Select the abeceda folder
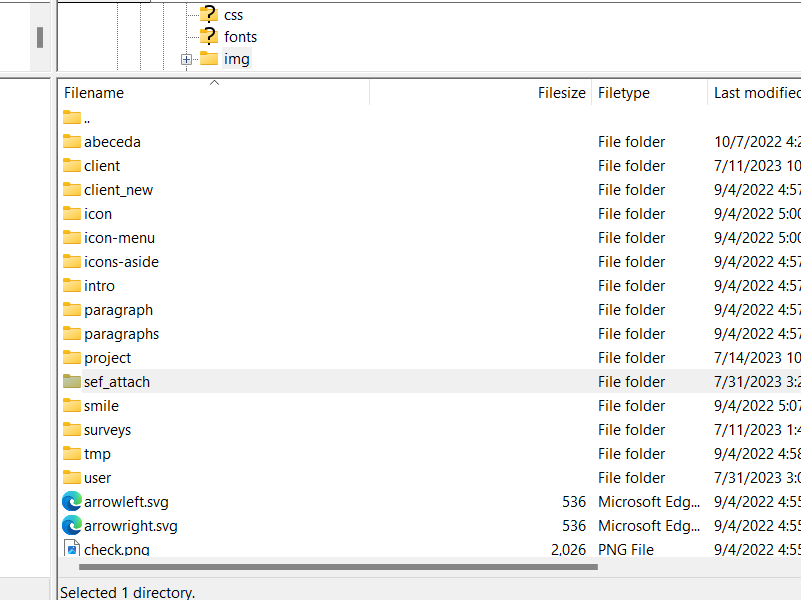Screen dimensions: 801x600 point(112,142)
